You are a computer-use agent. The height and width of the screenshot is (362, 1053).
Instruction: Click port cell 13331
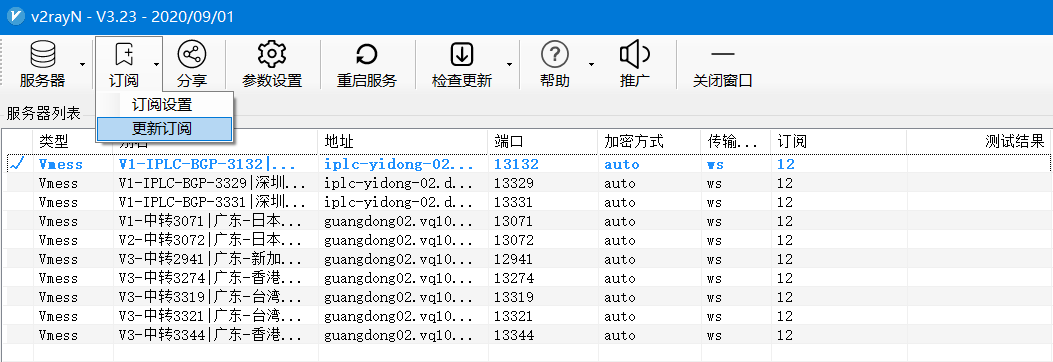point(514,202)
